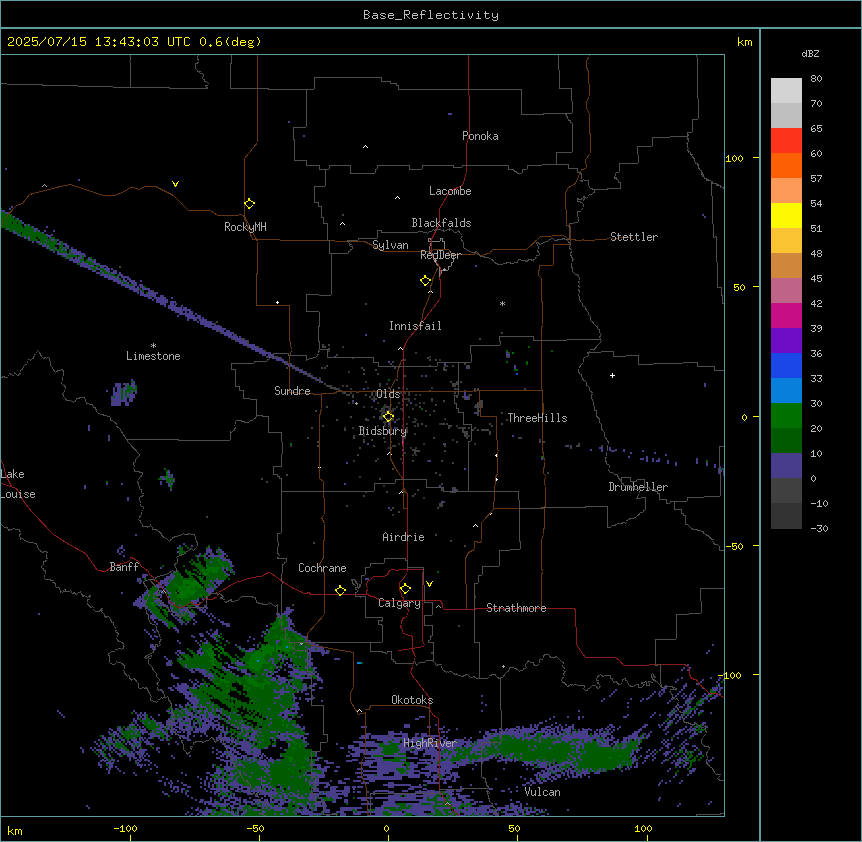
Task: Click the Strathmore label
Action: pyautogui.click(x=516, y=608)
